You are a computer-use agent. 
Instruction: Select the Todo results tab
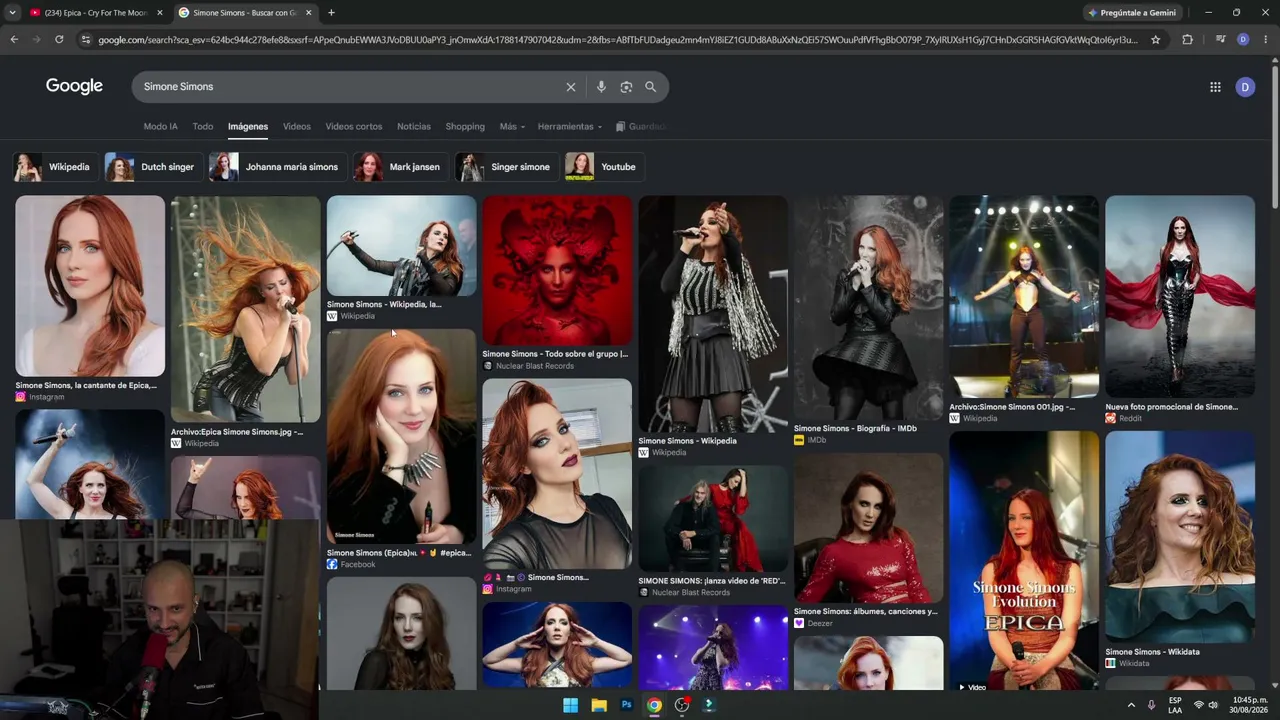[x=203, y=127]
